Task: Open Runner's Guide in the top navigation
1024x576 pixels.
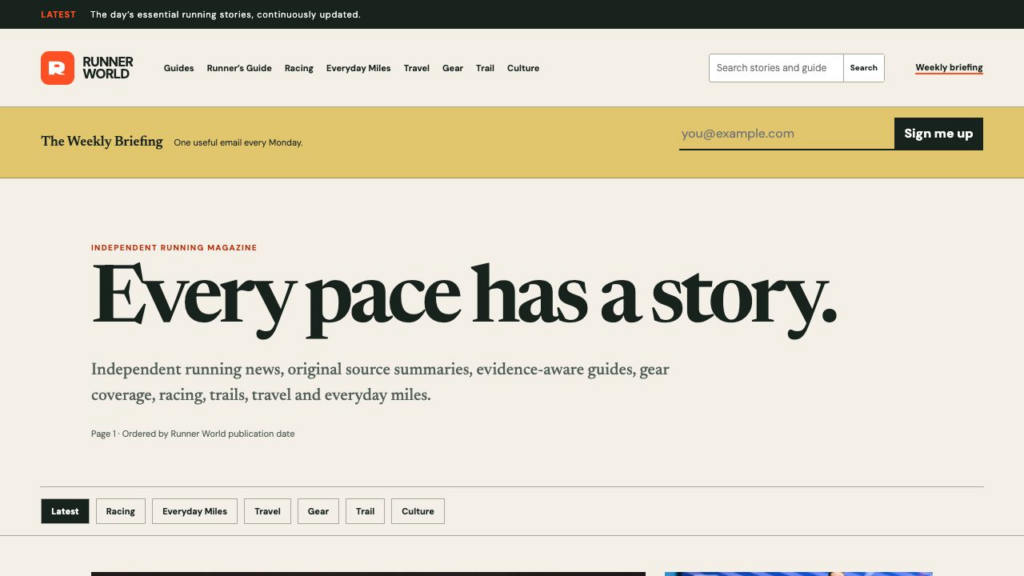Action: coord(239,68)
